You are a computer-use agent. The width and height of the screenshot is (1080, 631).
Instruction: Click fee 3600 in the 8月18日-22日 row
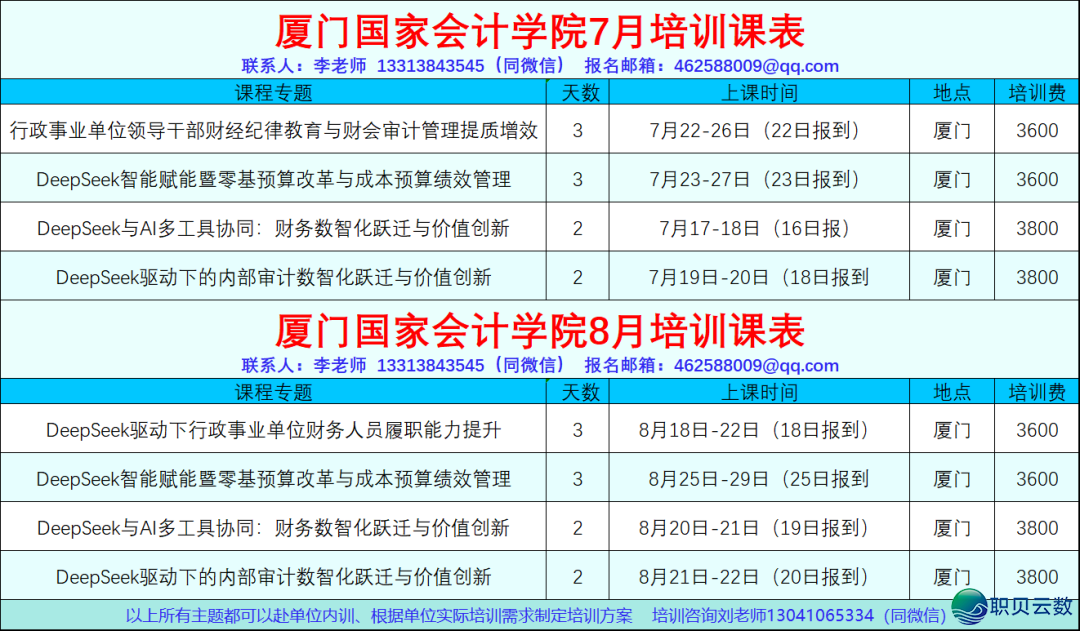tap(1037, 430)
